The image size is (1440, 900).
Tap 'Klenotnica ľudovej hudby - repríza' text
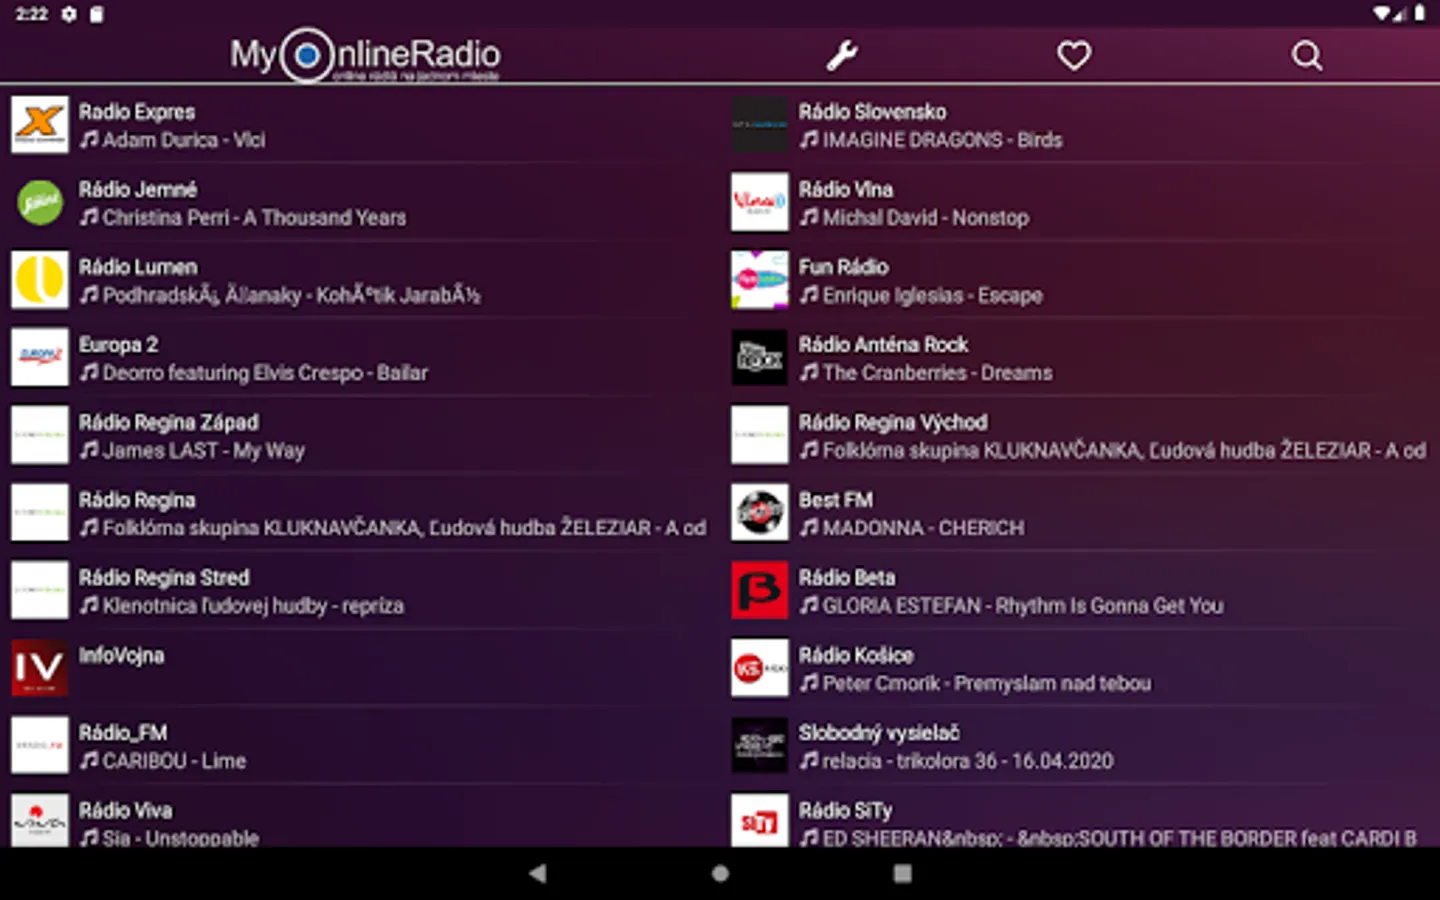coord(253,606)
